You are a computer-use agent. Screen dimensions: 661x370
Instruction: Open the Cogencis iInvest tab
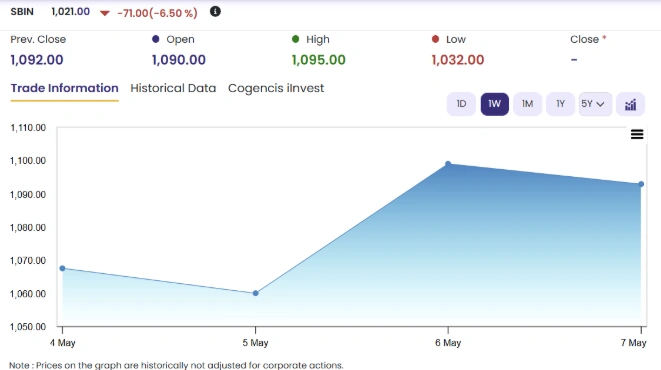(276, 88)
